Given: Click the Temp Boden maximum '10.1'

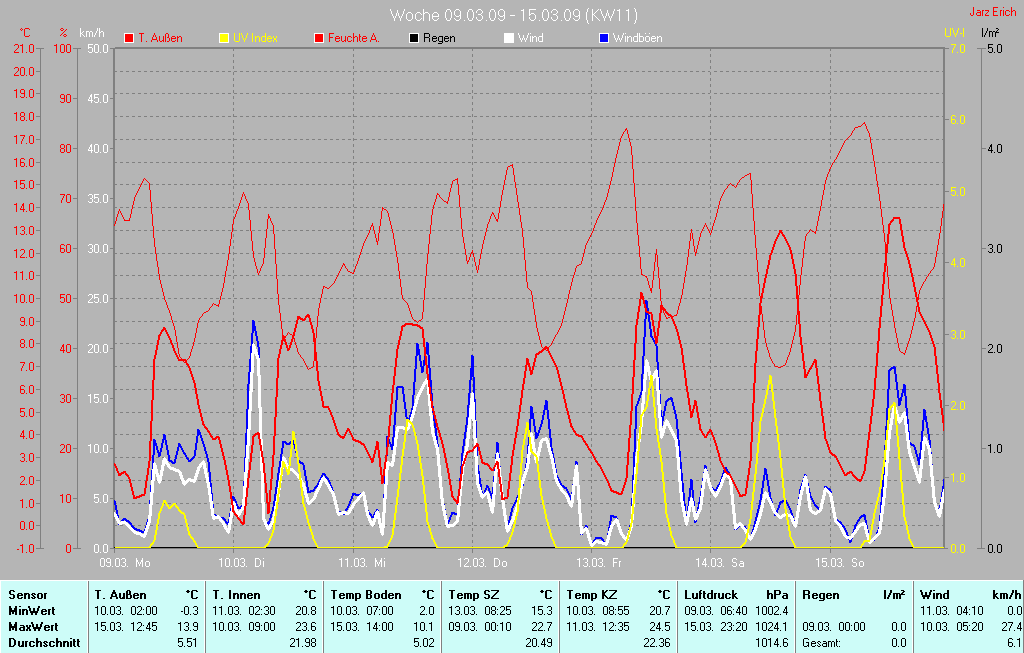Looking at the screenshot, I should point(424,626).
